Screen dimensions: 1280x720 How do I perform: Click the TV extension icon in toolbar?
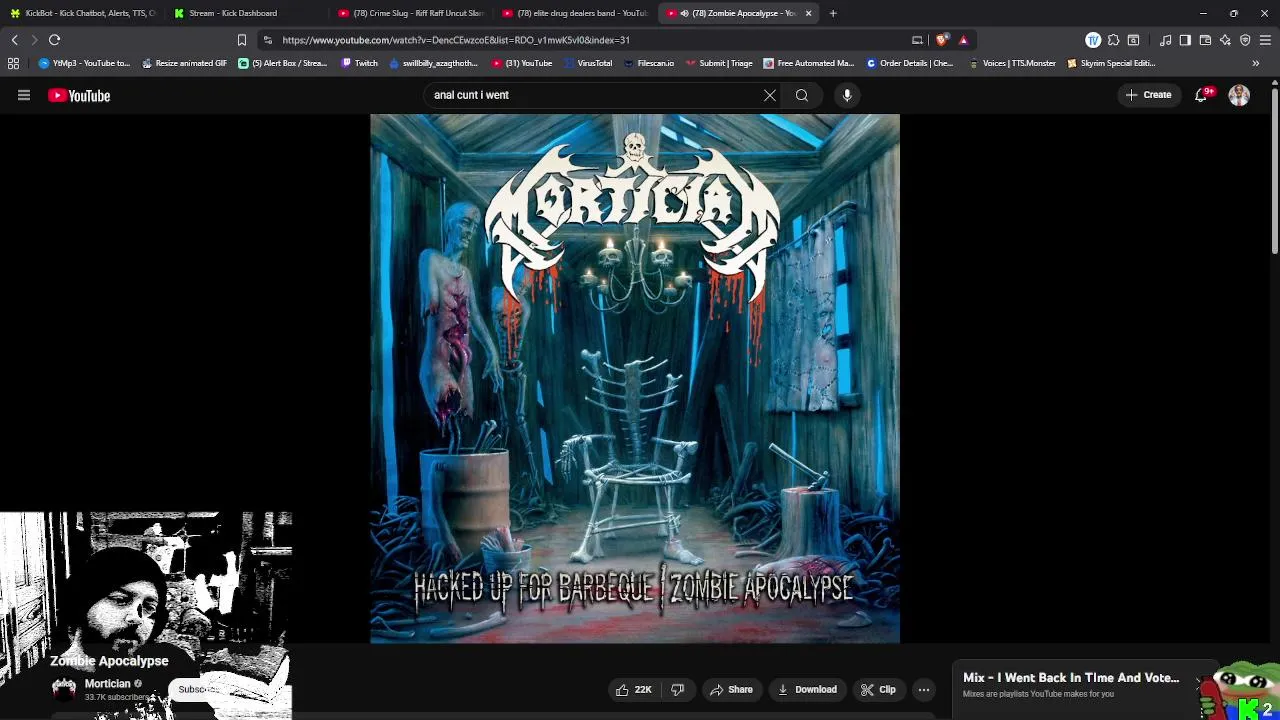click(x=1093, y=40)
